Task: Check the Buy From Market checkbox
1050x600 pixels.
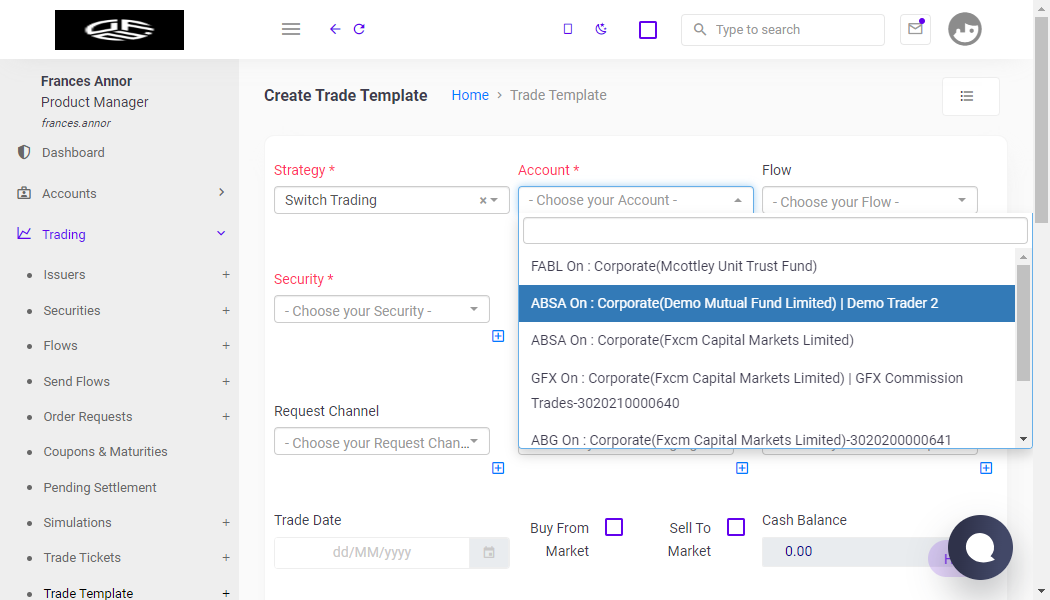Action: [614, 527]
